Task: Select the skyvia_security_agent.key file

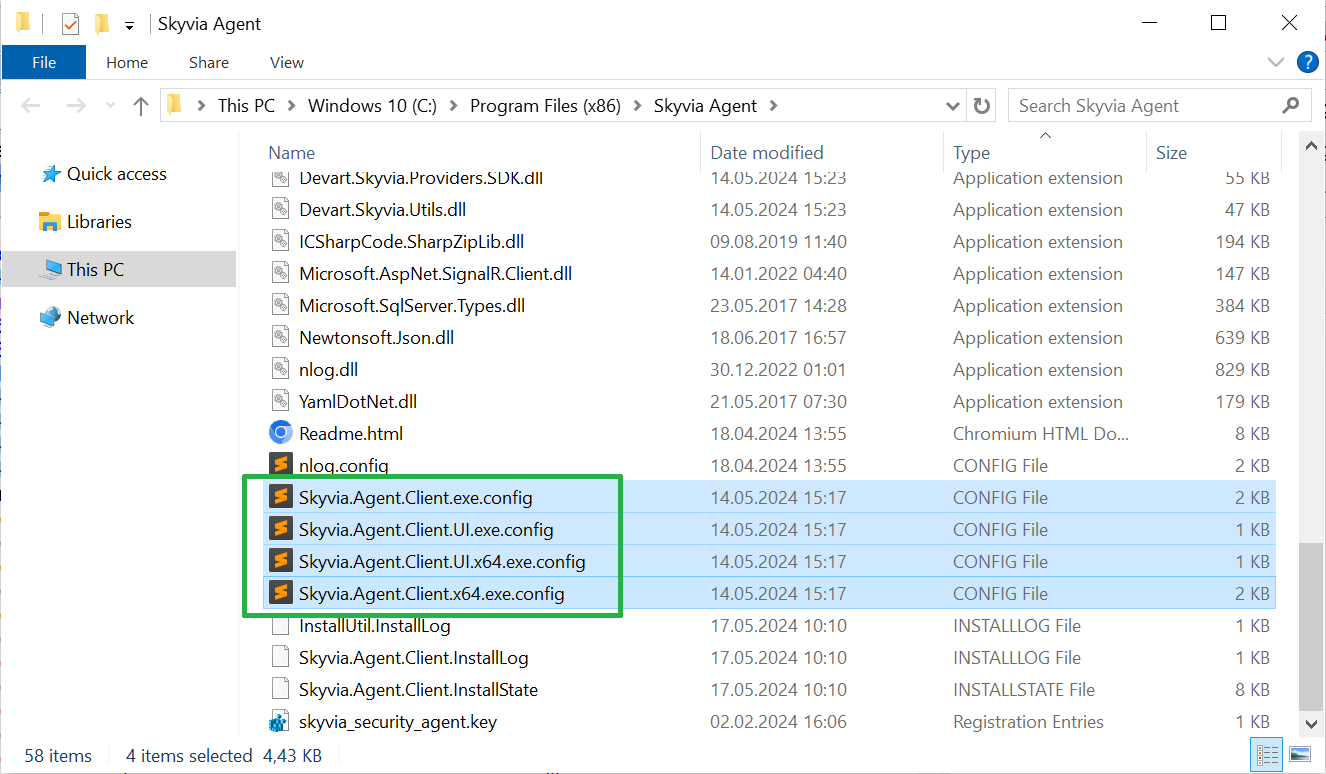Action: [400, 721]
